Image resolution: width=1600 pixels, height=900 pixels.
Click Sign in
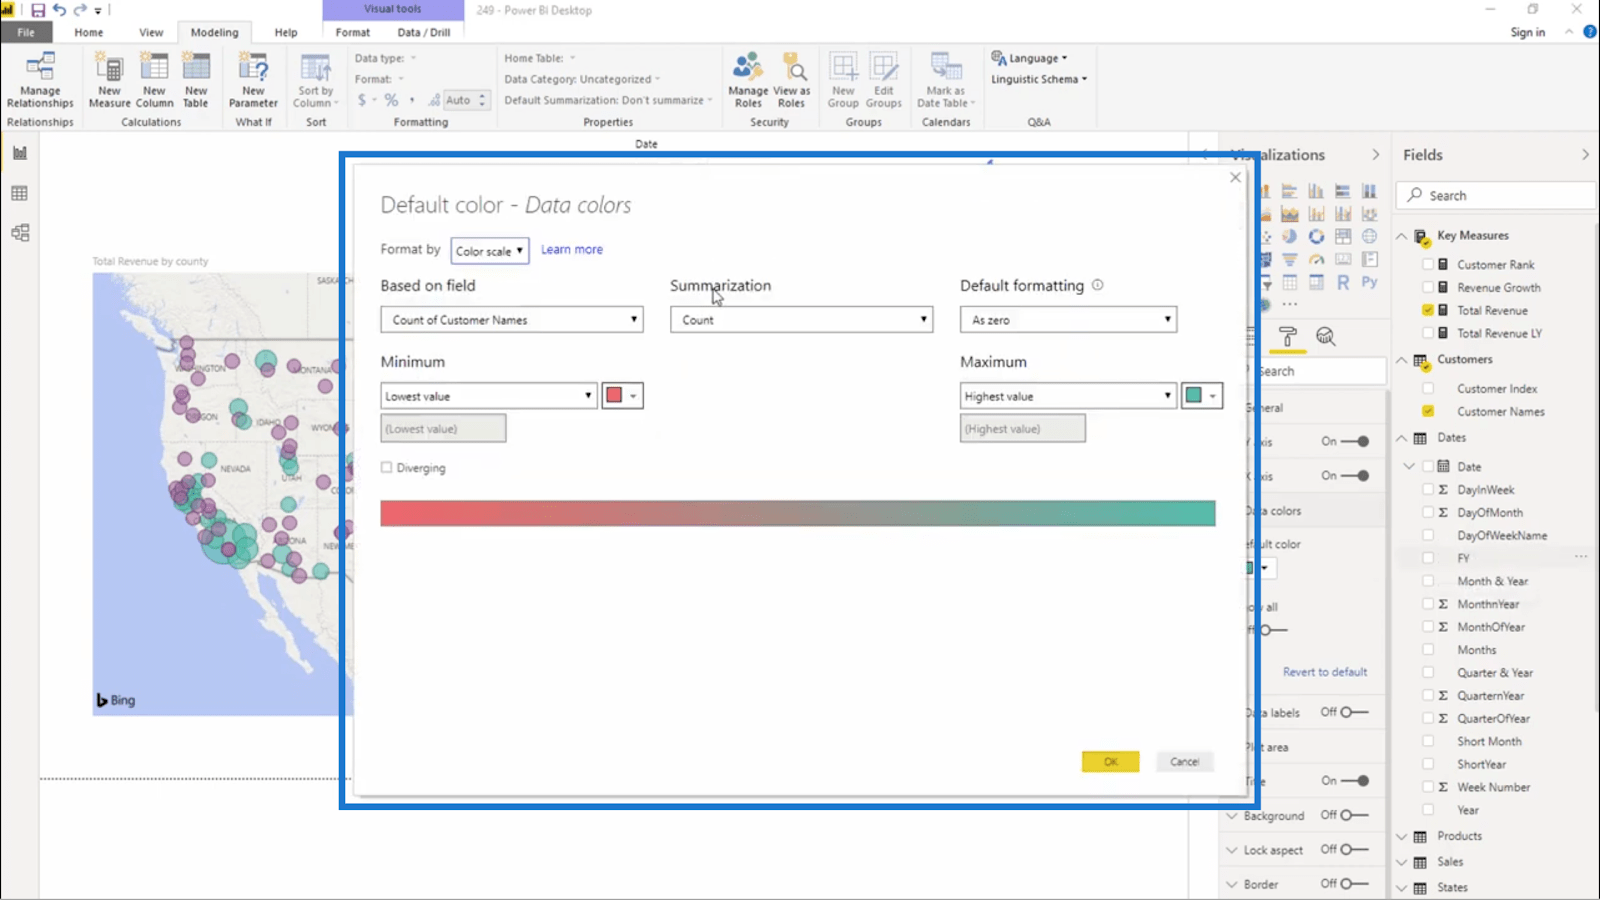coord(1527,32)
